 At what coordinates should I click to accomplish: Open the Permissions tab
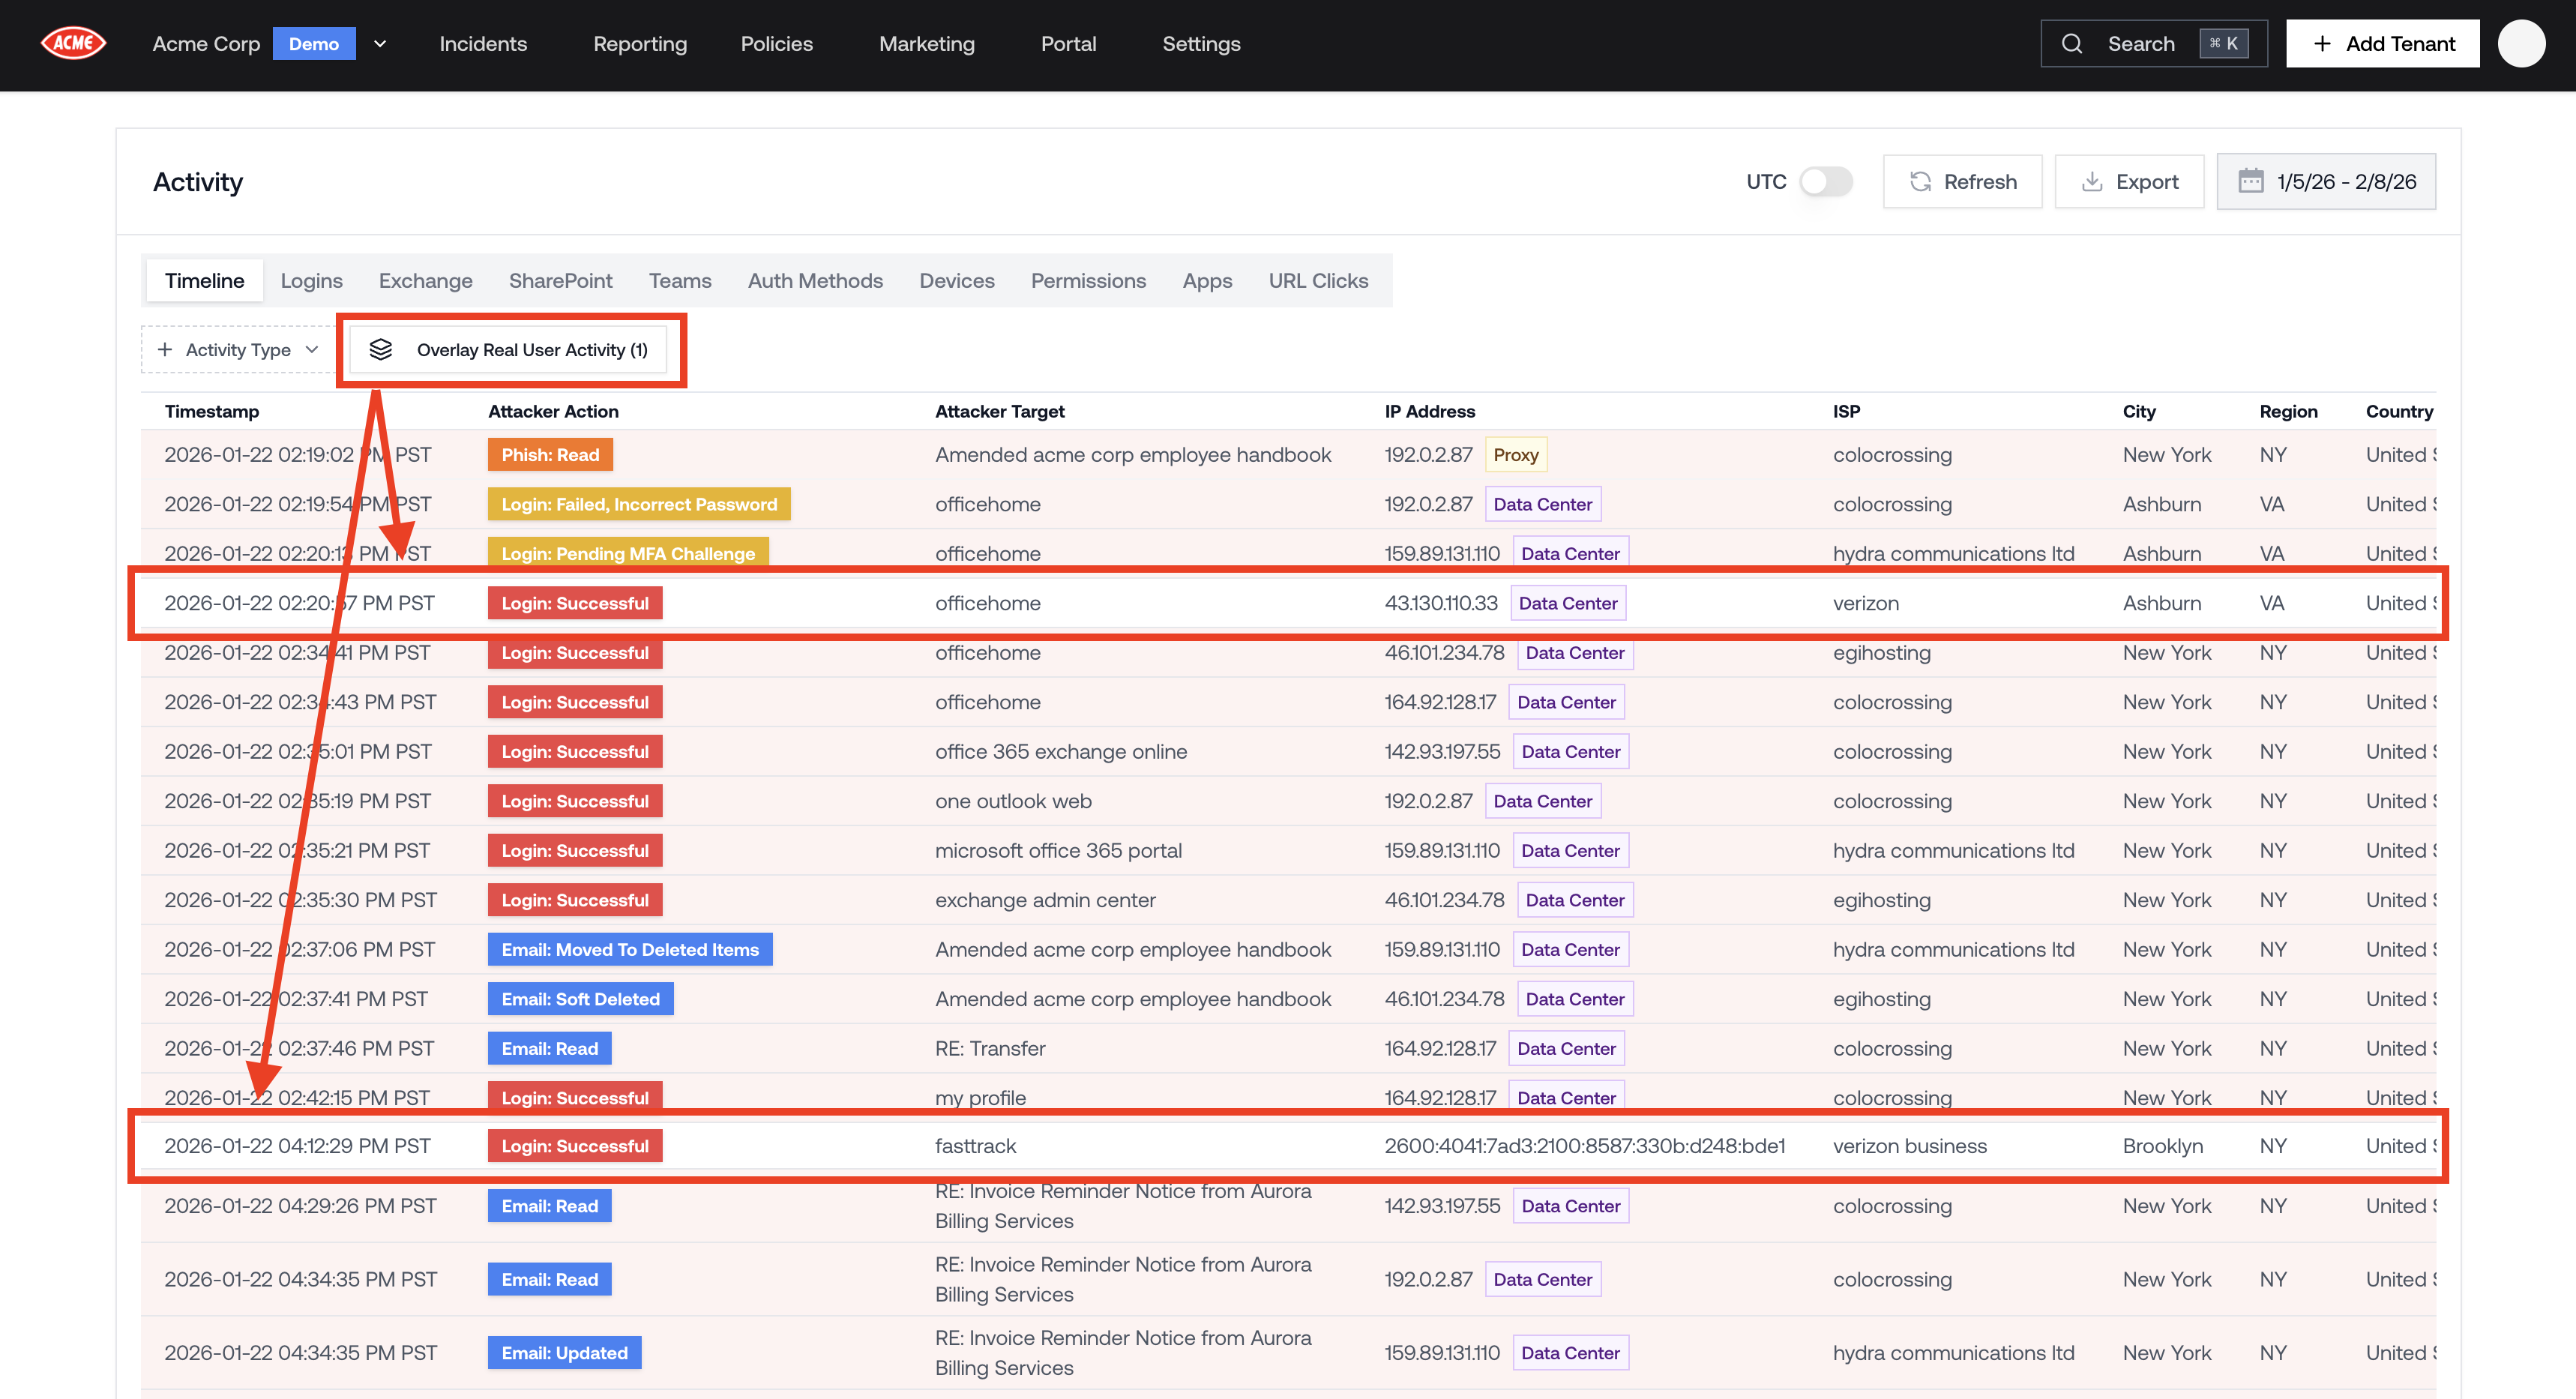click(x=1088, y=281)
